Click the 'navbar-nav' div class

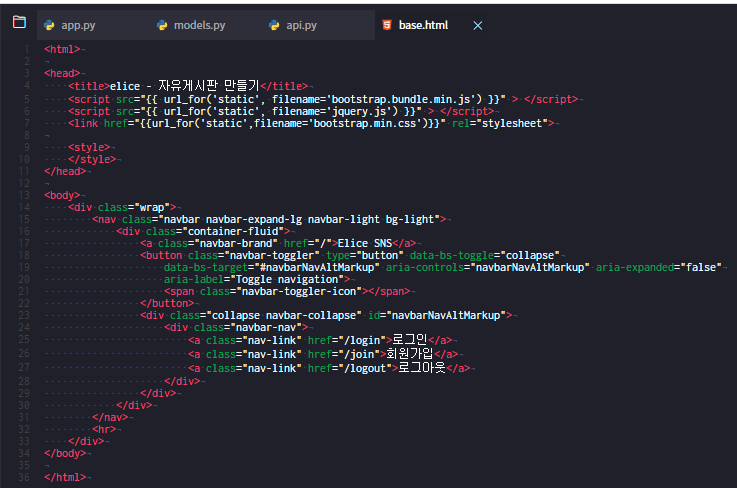[266, 327]
